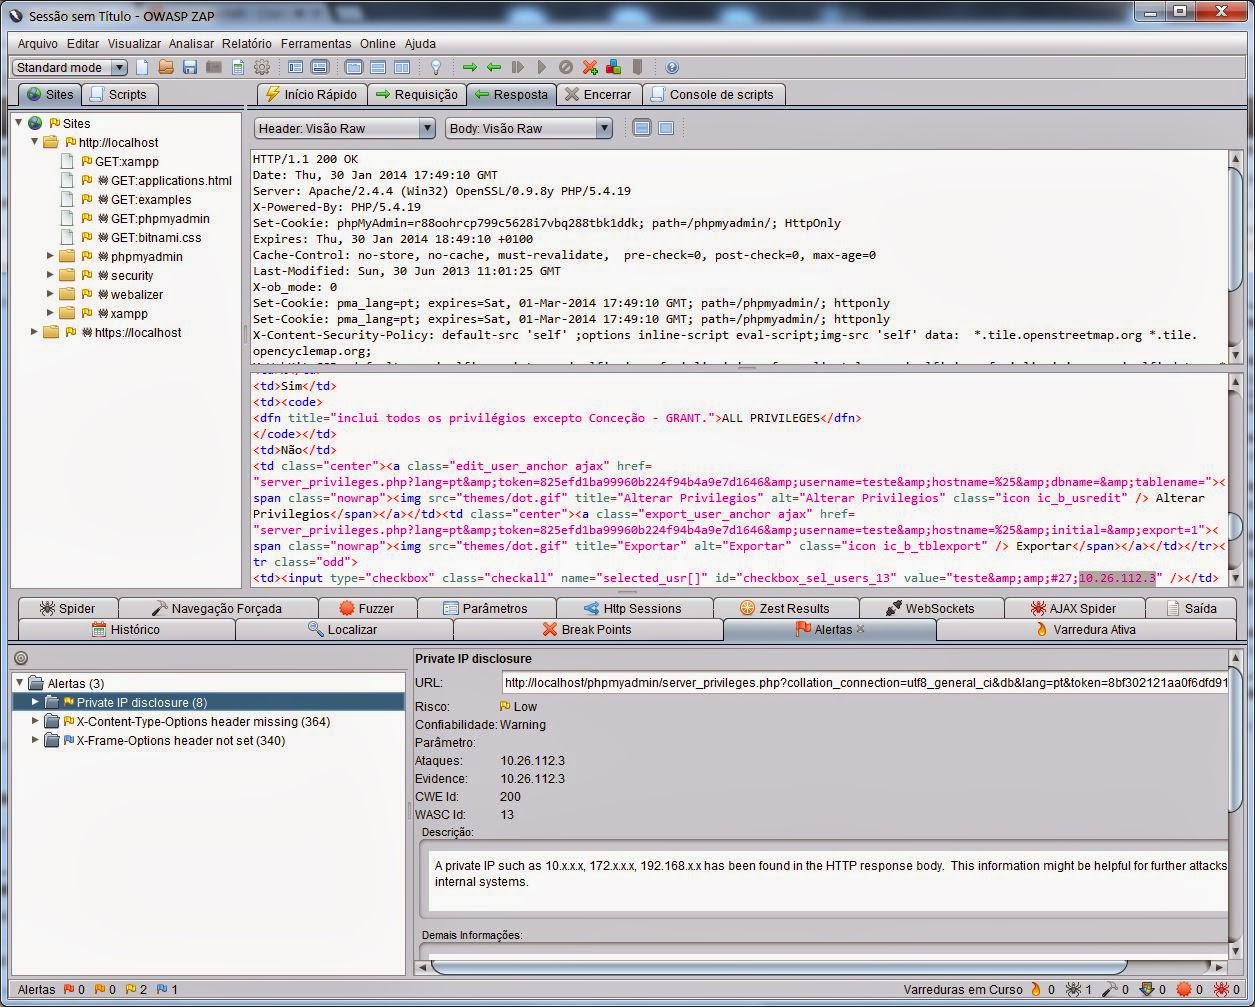Click the New Session toolbar icon
Image resolution: width=1255 pixels, height=1007 pixels.
(x=140, y=67)
